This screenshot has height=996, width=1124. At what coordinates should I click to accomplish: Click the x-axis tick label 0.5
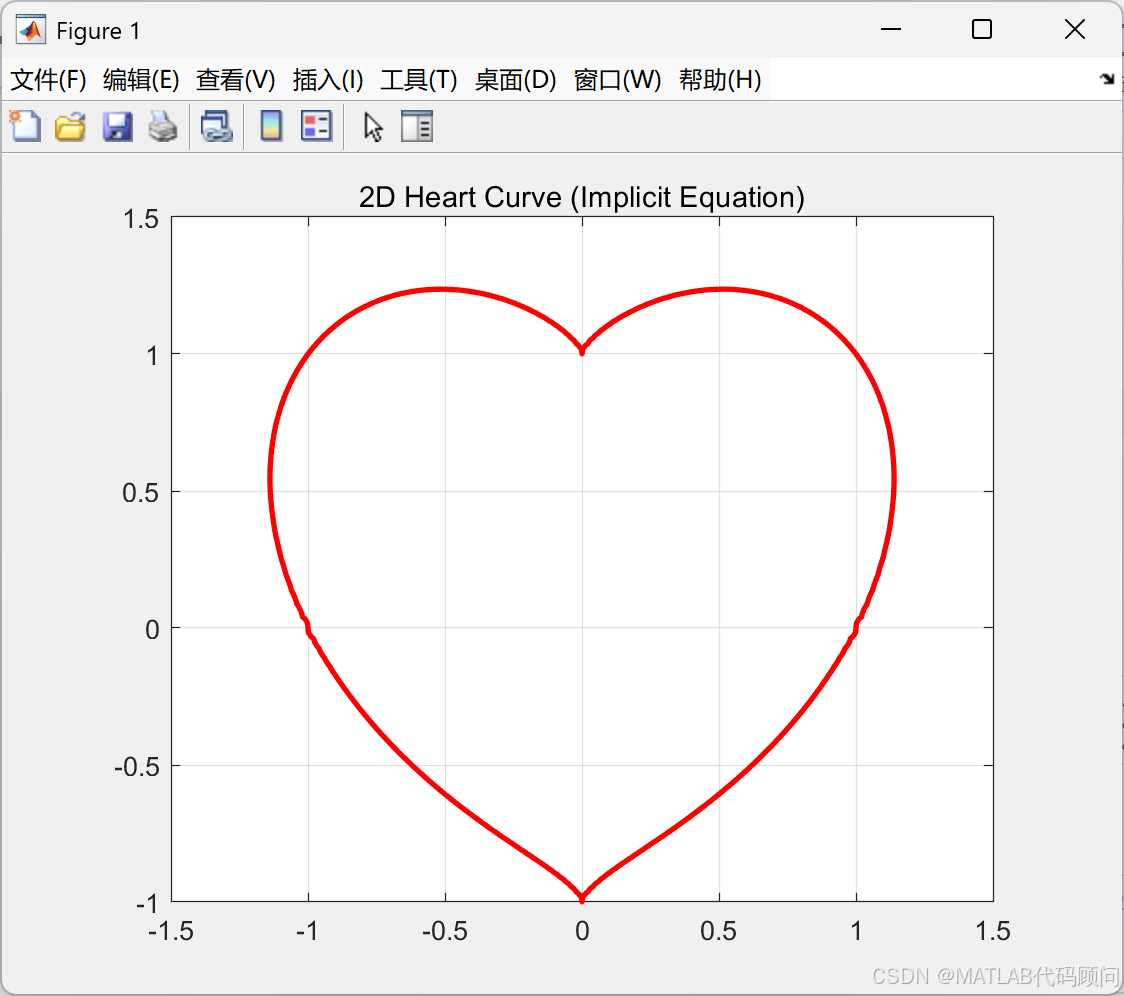click(x=718, y=931)
